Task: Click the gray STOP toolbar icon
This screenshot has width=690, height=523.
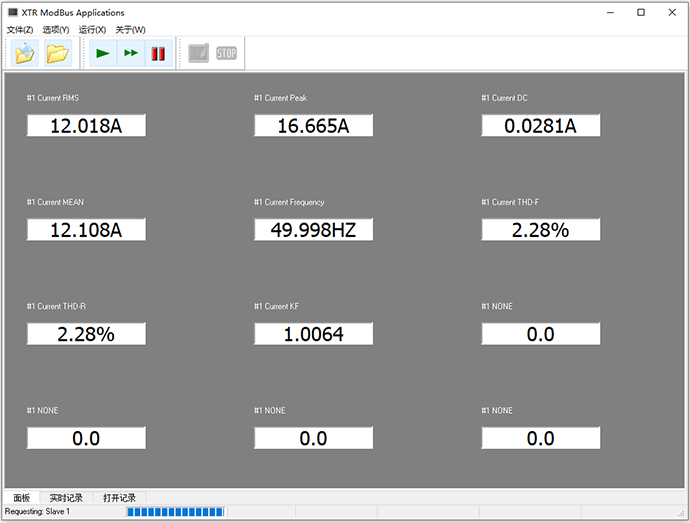Action: 227,54
